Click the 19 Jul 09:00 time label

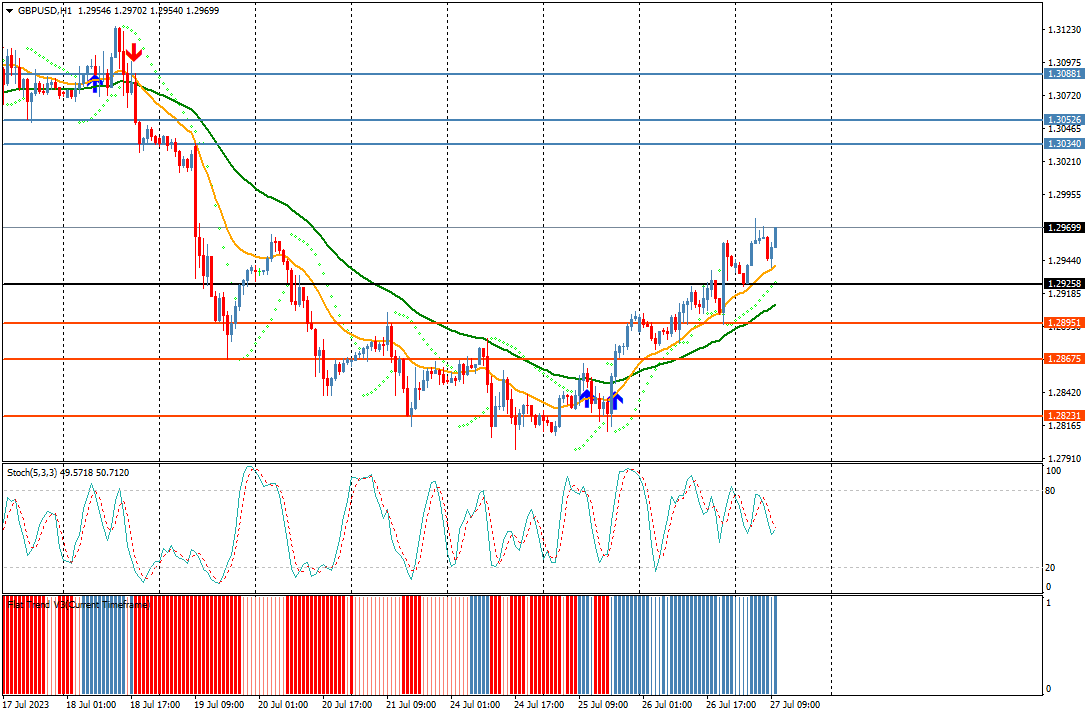(x=219, y=705)
